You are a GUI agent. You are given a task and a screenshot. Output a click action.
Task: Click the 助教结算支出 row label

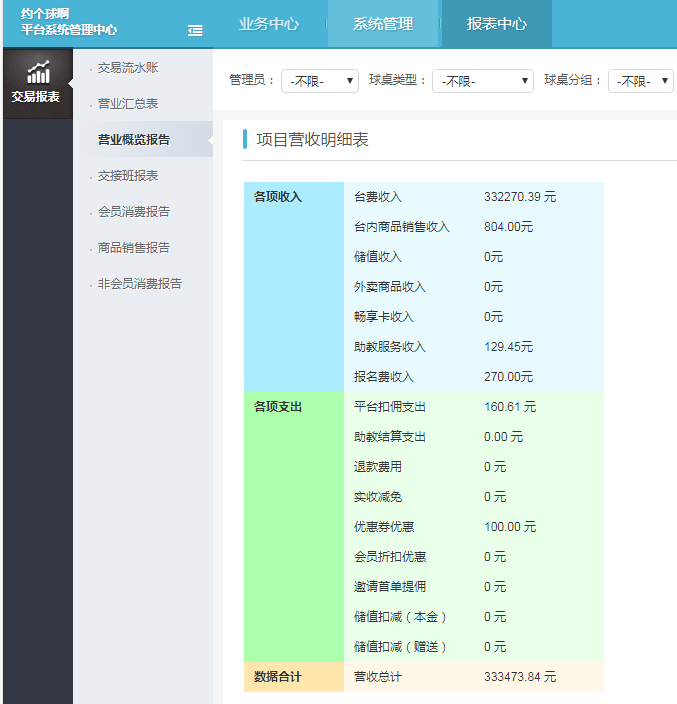(390, 437)
